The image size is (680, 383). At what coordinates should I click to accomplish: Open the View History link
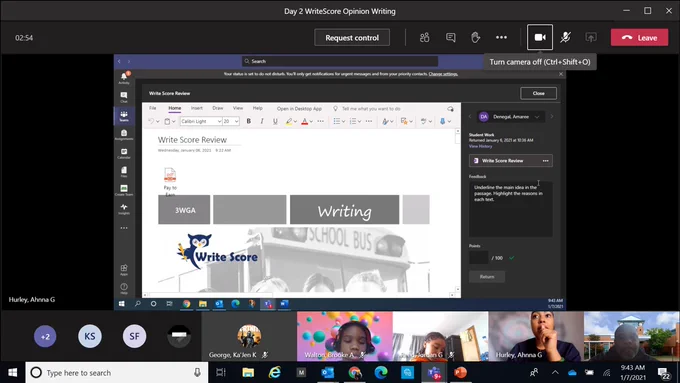click(x=481, y=147)
